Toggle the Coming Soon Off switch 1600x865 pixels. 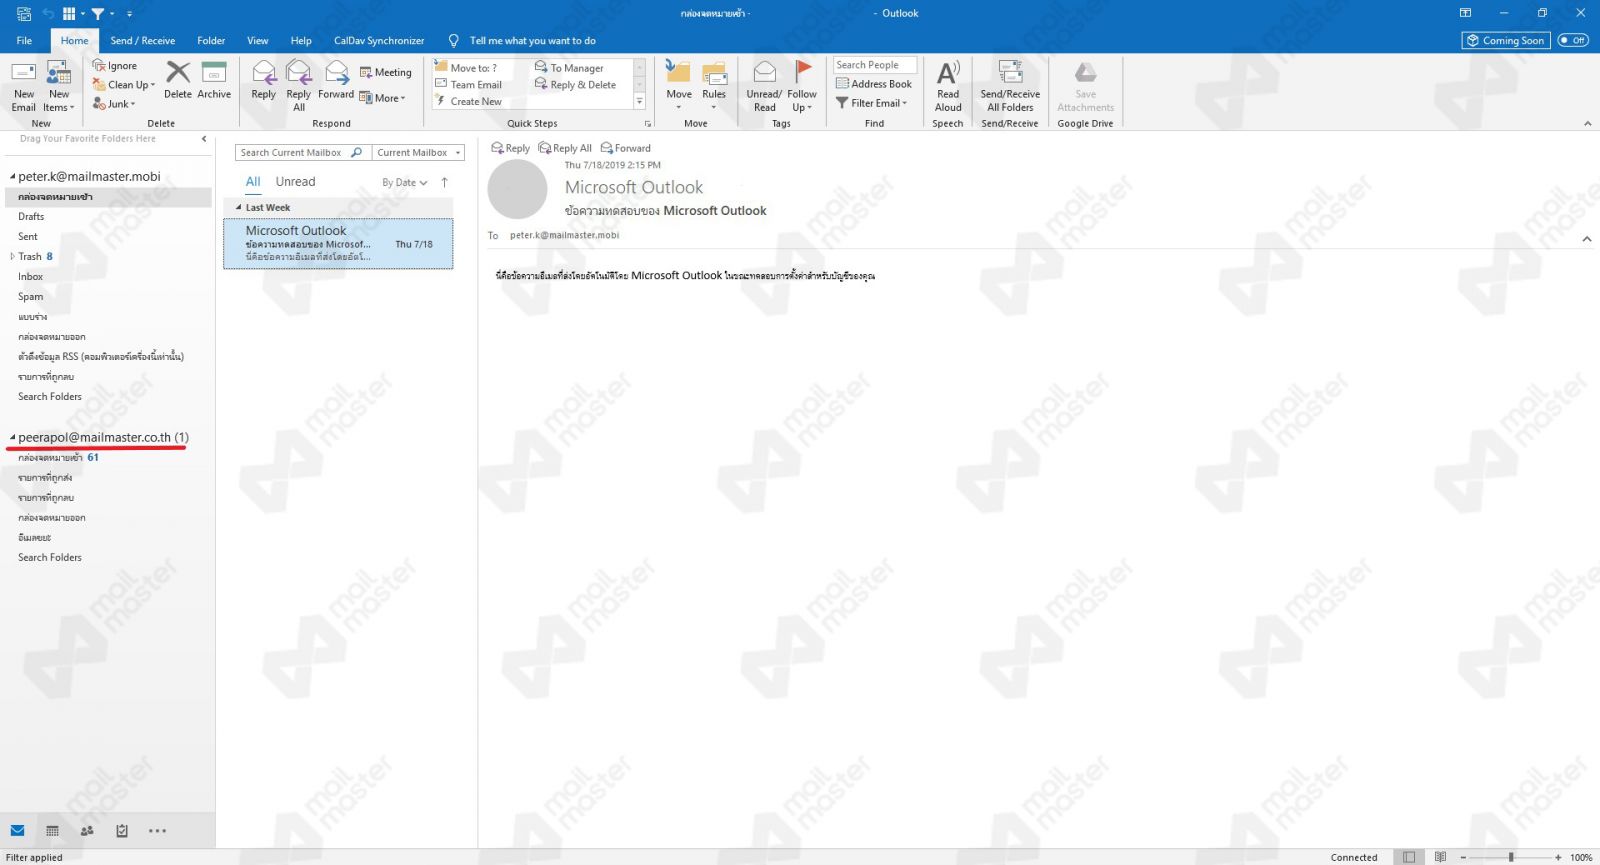pyautogui.click(x=1573, y=40)
